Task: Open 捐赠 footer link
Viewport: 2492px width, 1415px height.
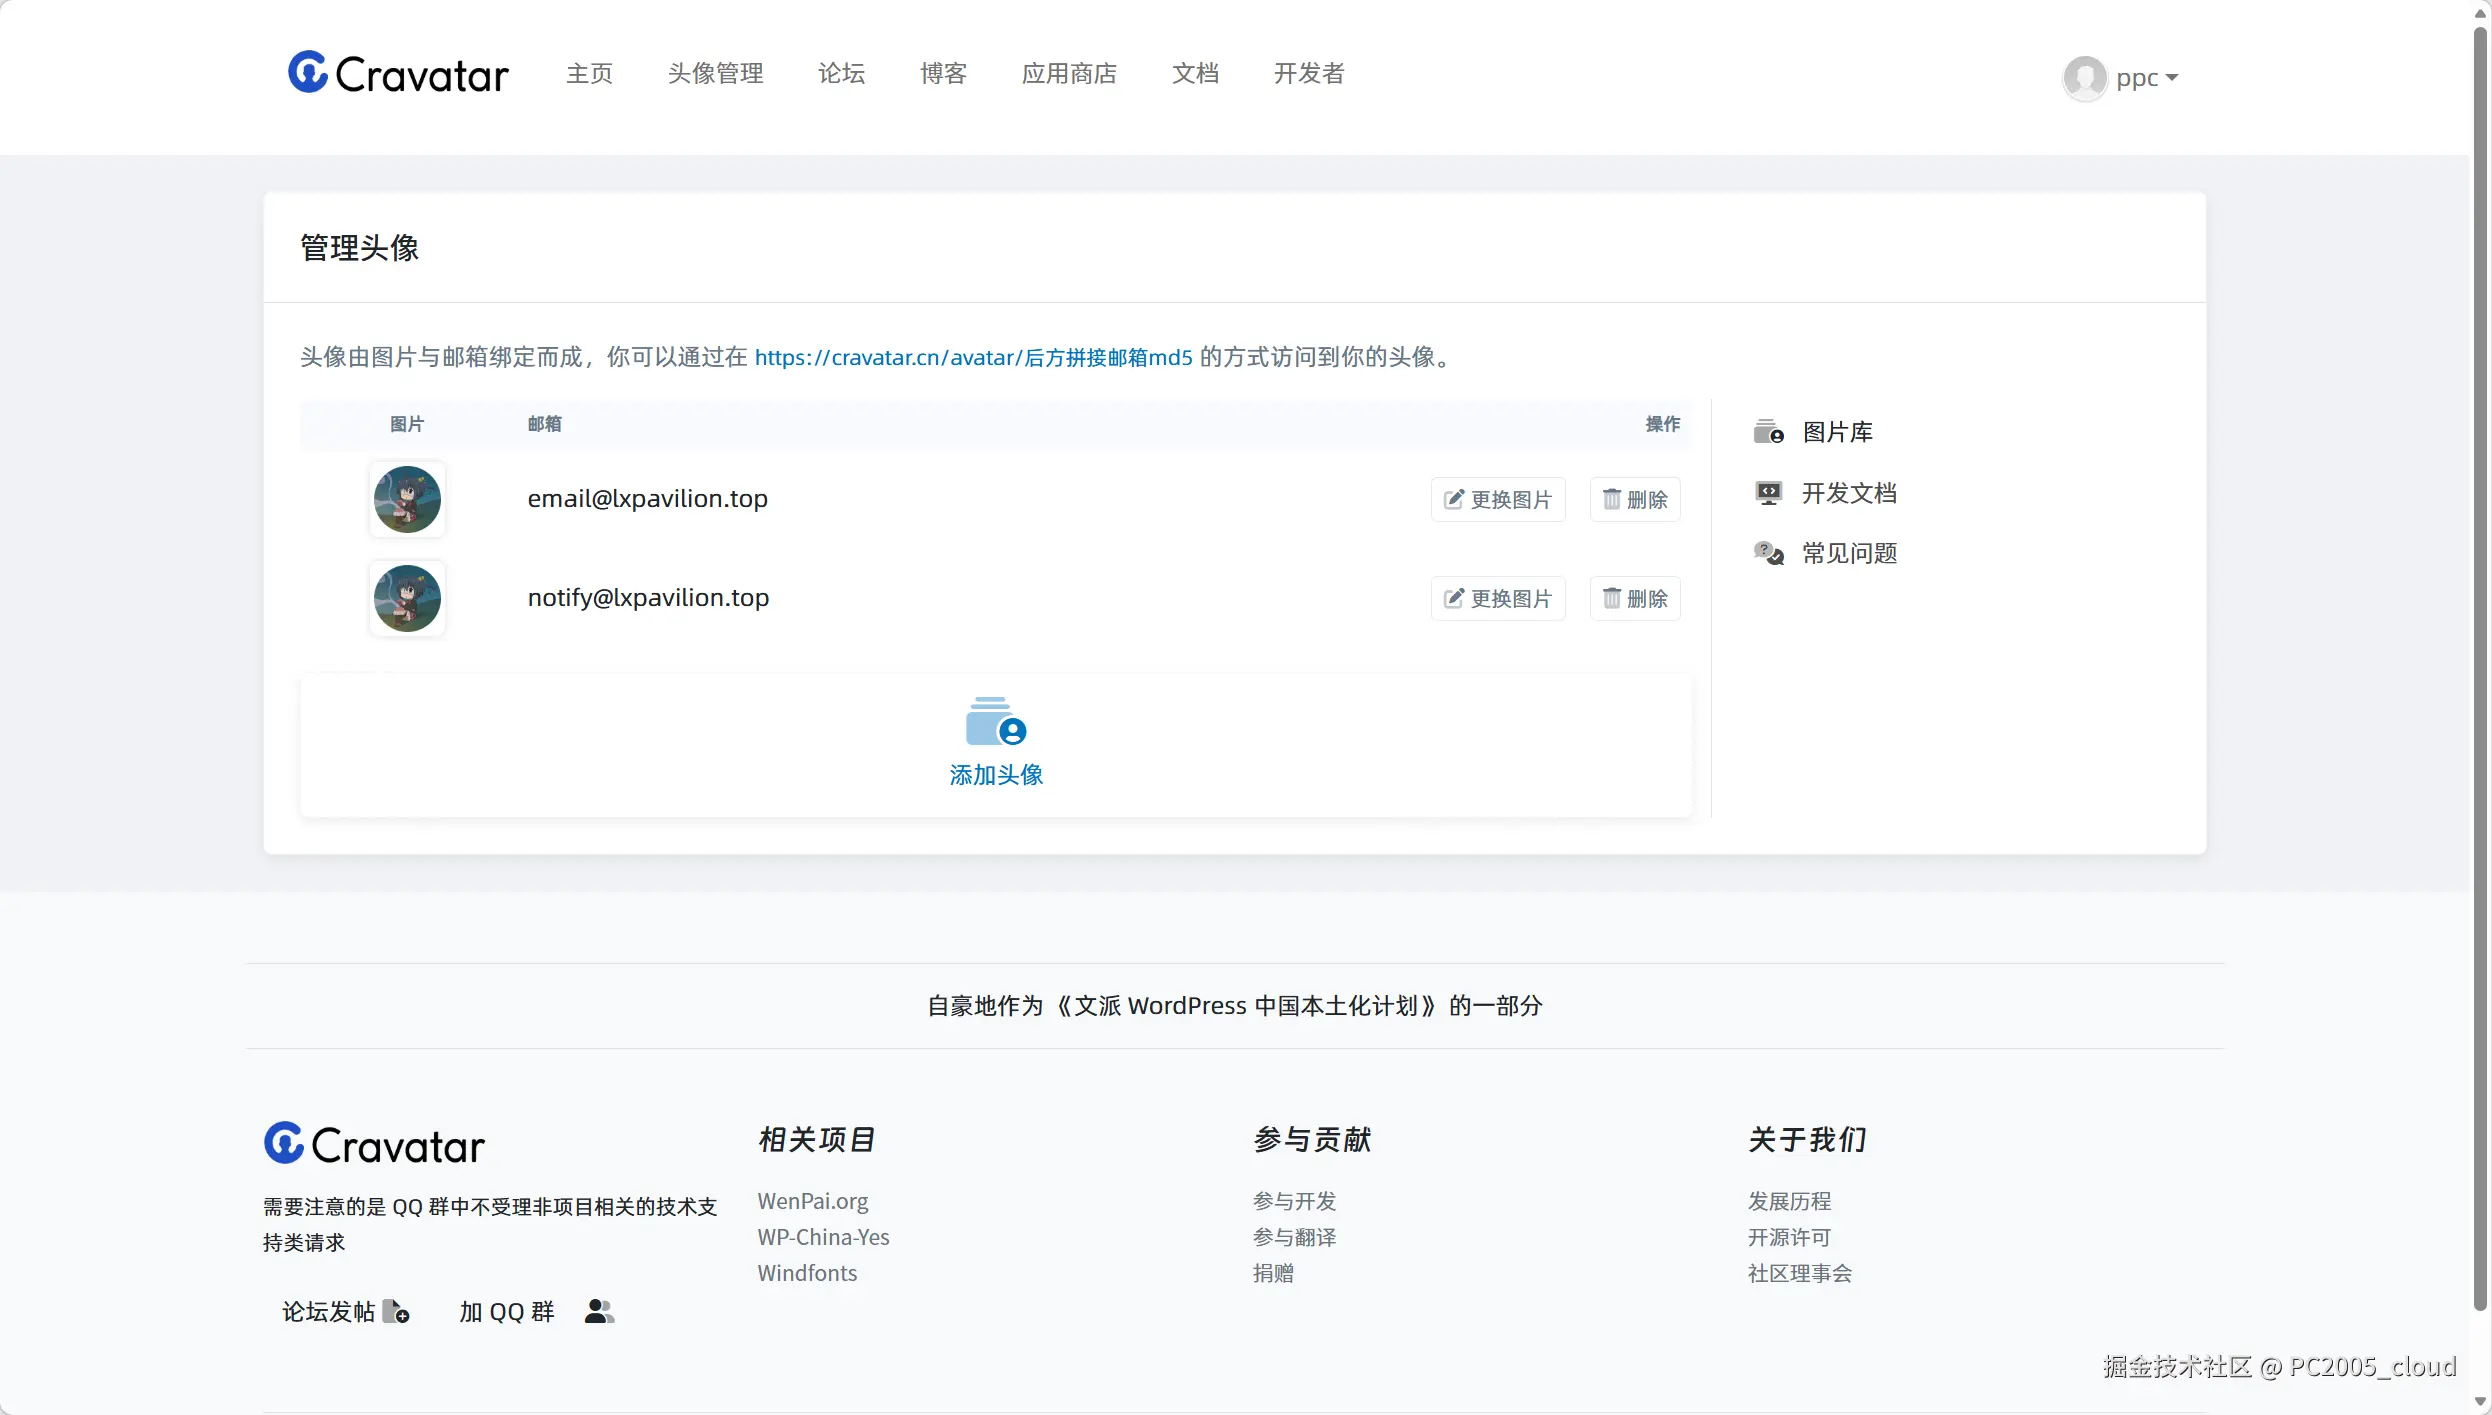Action: click(1274, 1273)
